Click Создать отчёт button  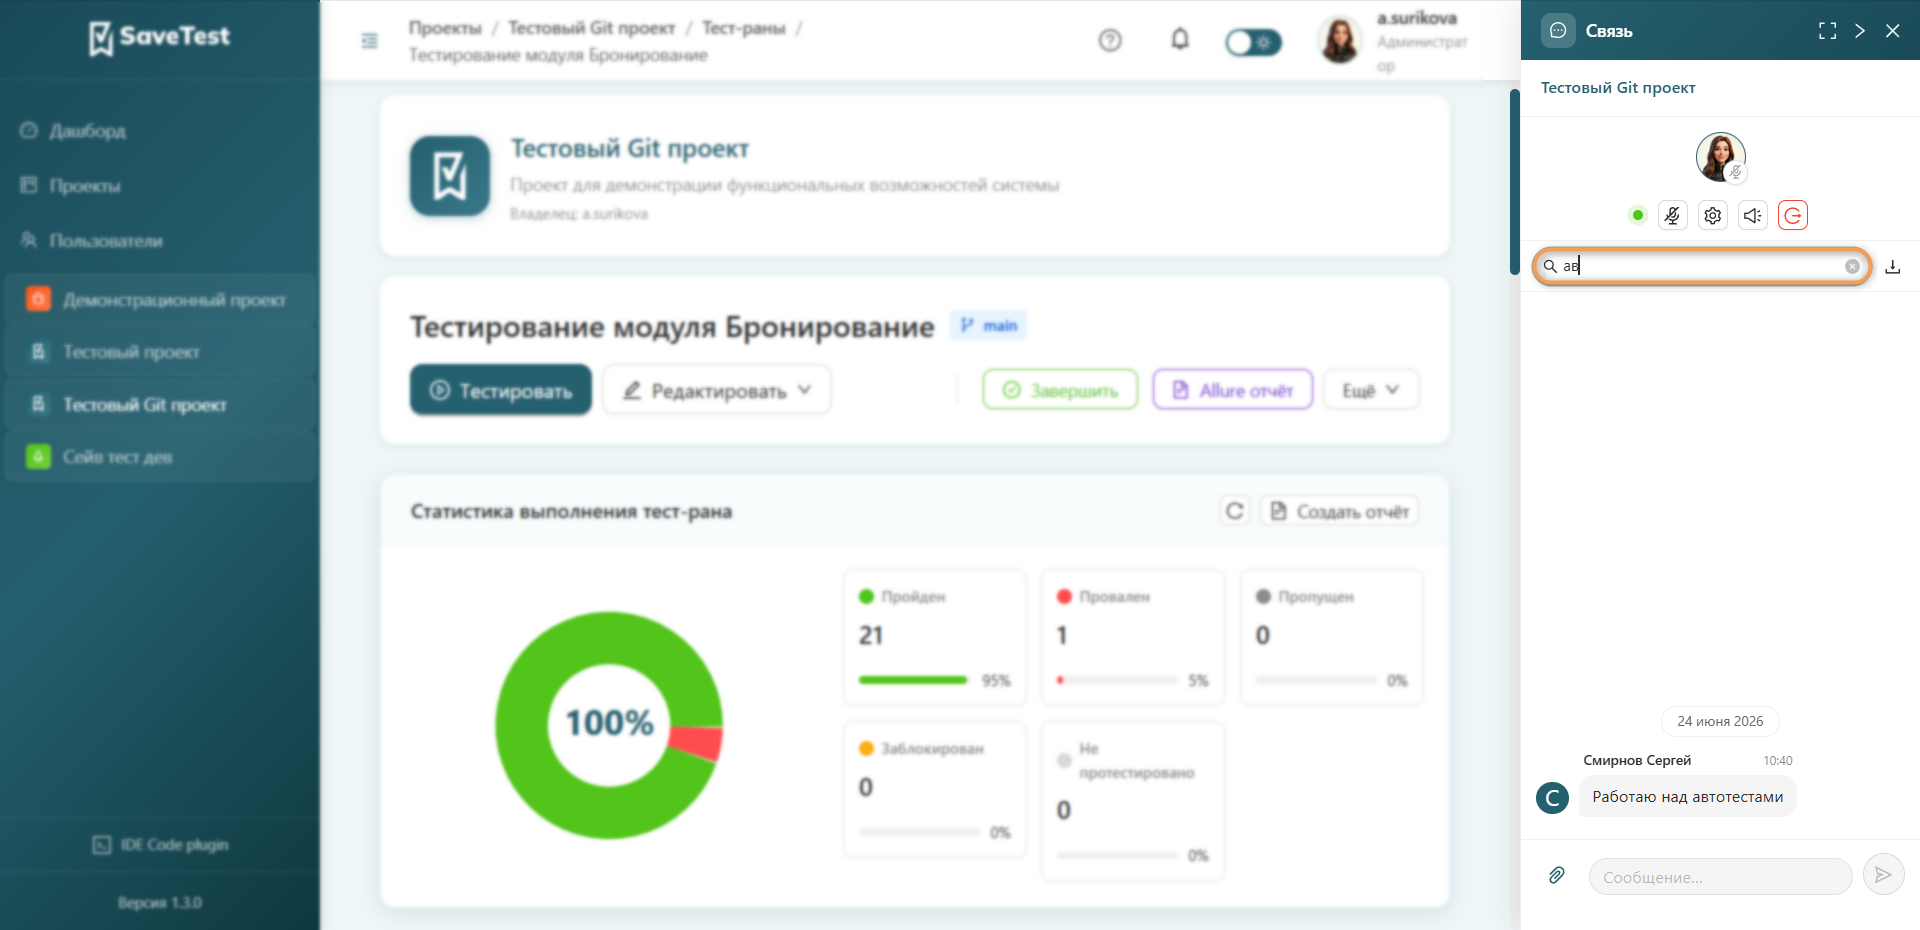click(1340, 511)
